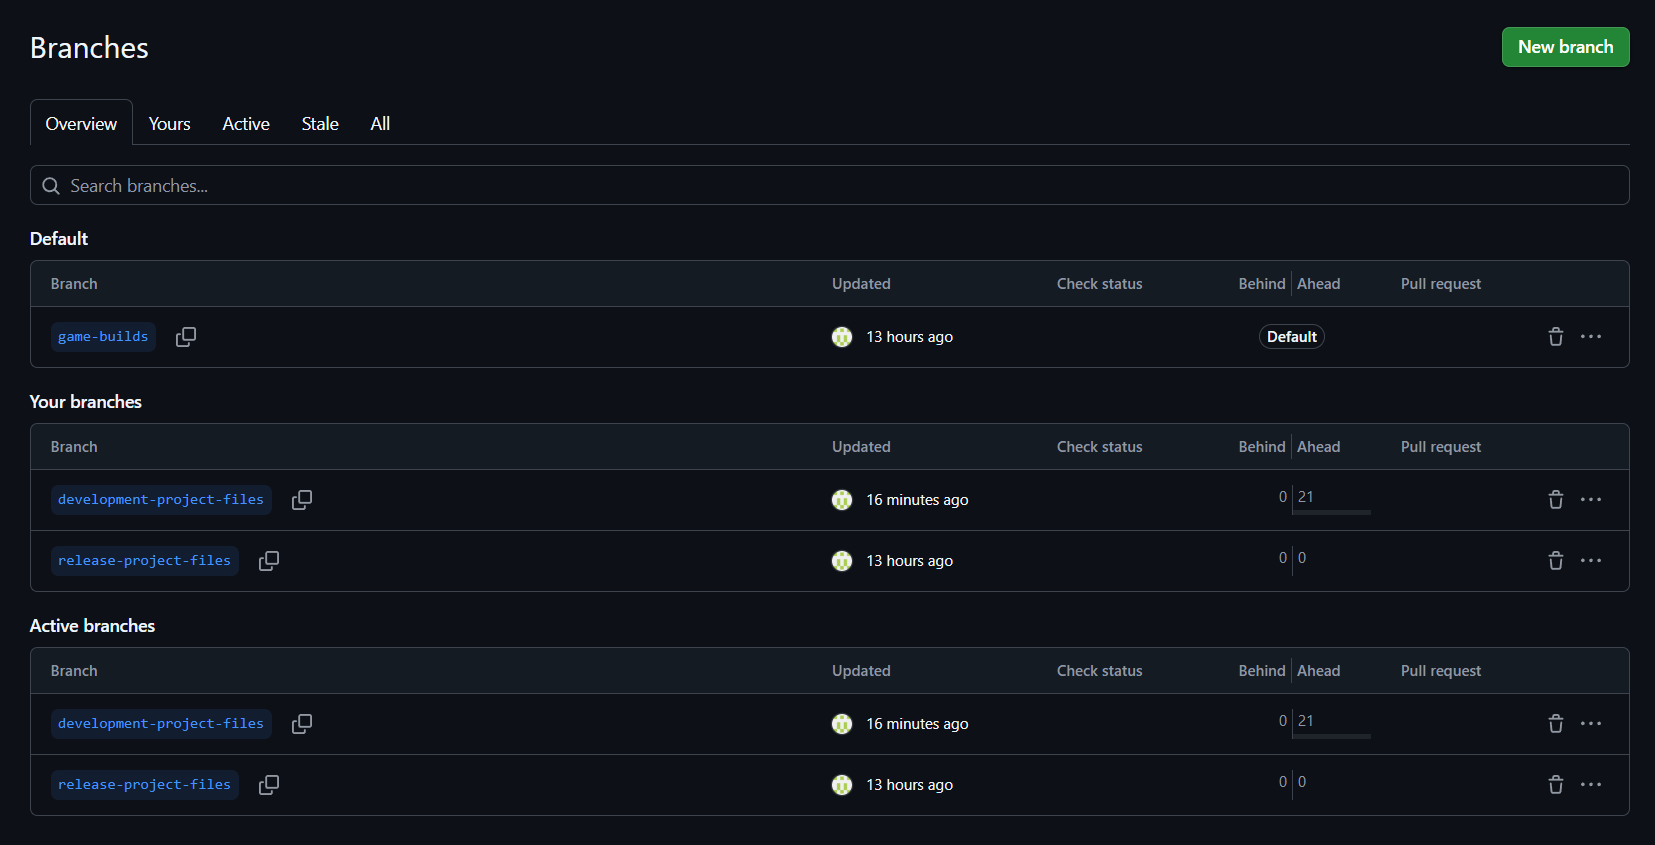Copy development-project-files name under Your branches
This screenshot has height=845, width=1655.
click(x=302, y=500)
